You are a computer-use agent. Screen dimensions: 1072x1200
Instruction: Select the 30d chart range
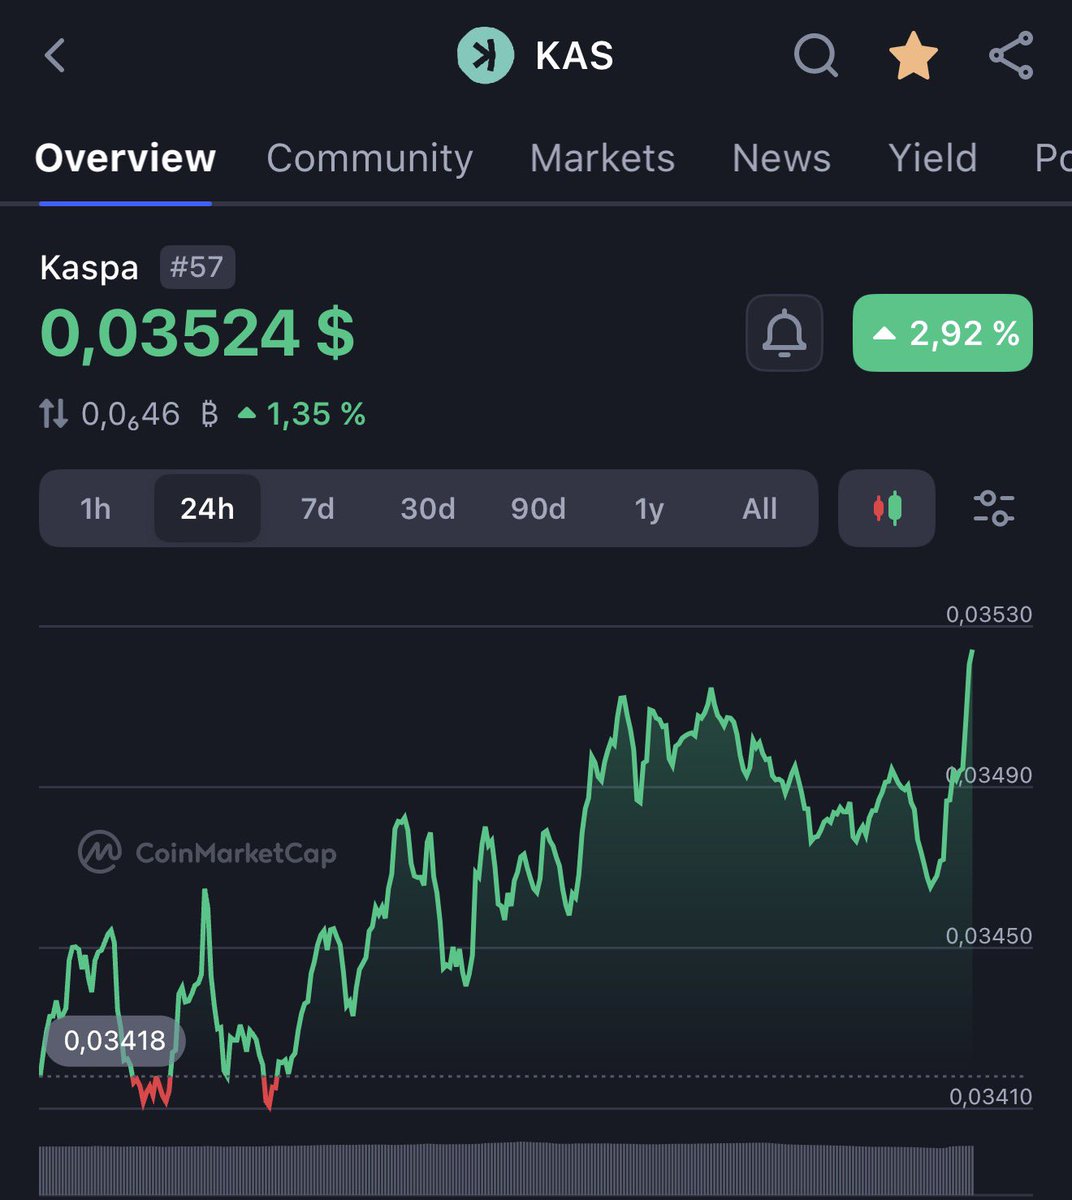coord(428,509)
